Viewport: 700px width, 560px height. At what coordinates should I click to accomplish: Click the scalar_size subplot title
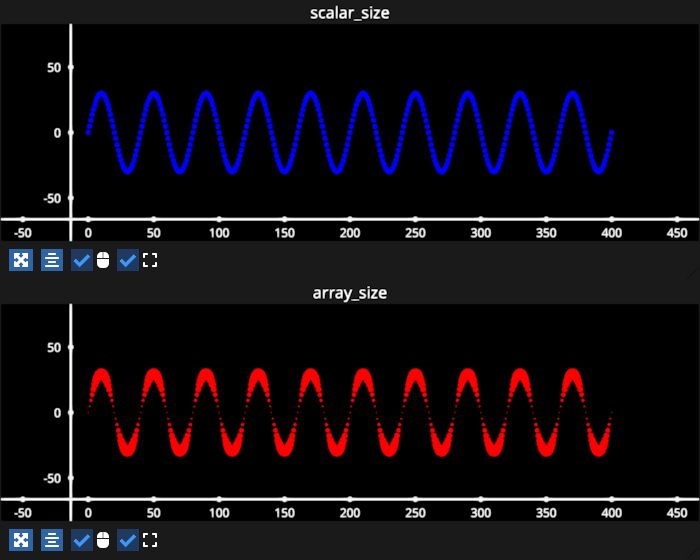pyautogui.click(x=349, y=12)
